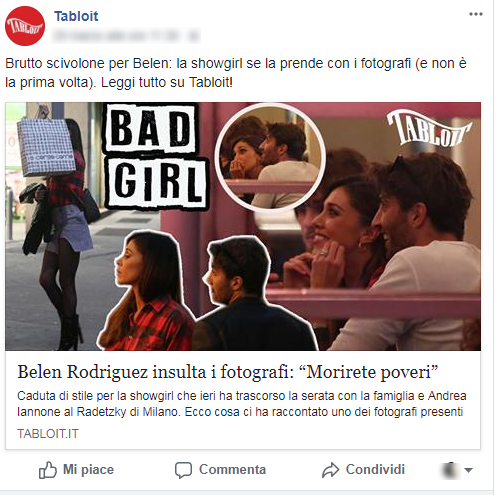The image size is (494, 495).
Task: Open the Tabloit page profile picture
Action: [25, 26]
